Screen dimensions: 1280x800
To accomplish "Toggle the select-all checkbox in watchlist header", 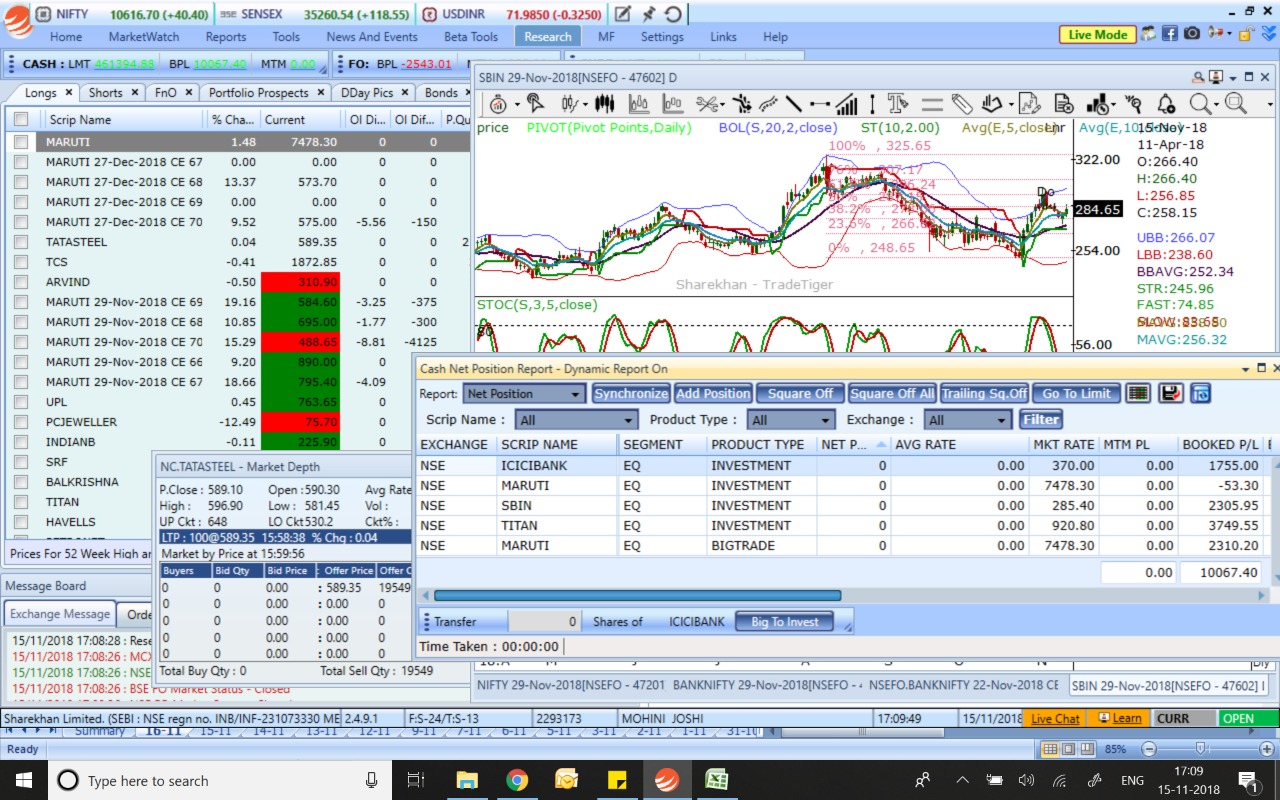I will (21, 119).
